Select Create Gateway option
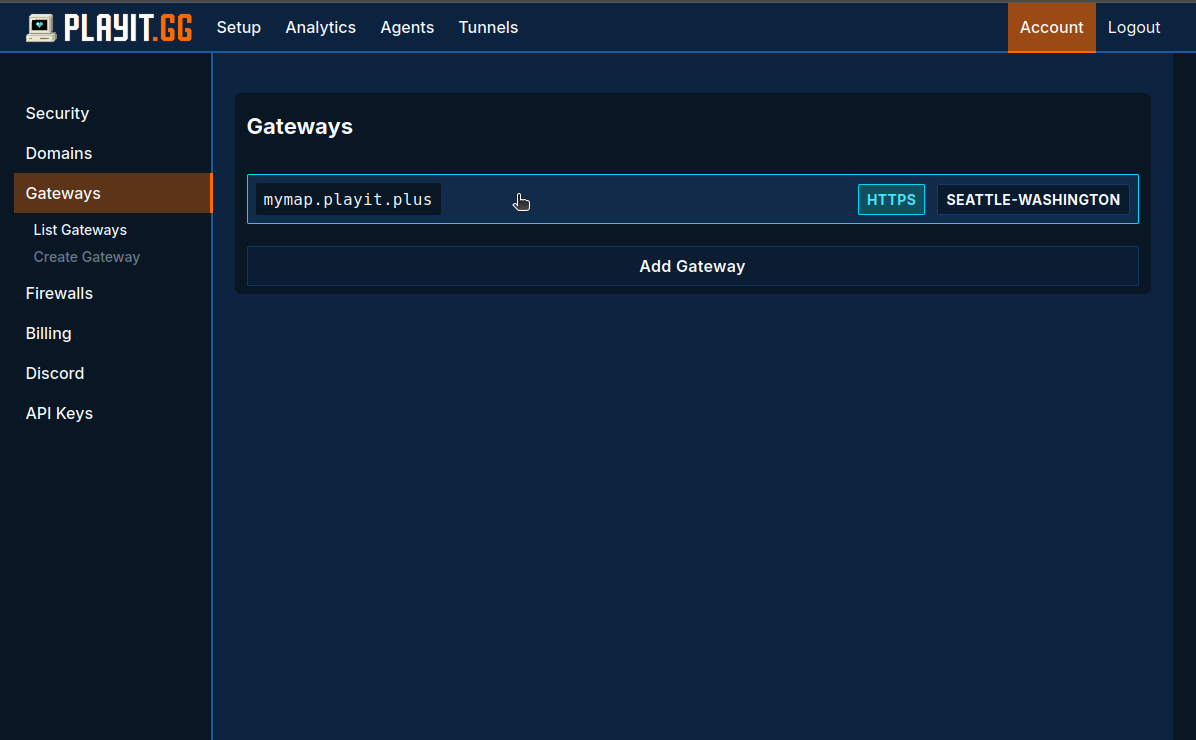The image size is (1196, 740). 87,257
